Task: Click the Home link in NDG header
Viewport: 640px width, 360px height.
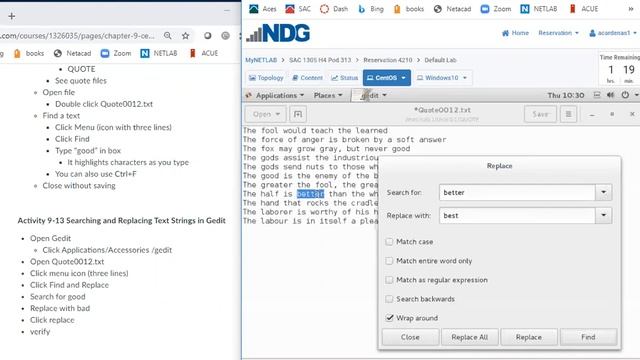Action: coord(515,33)
